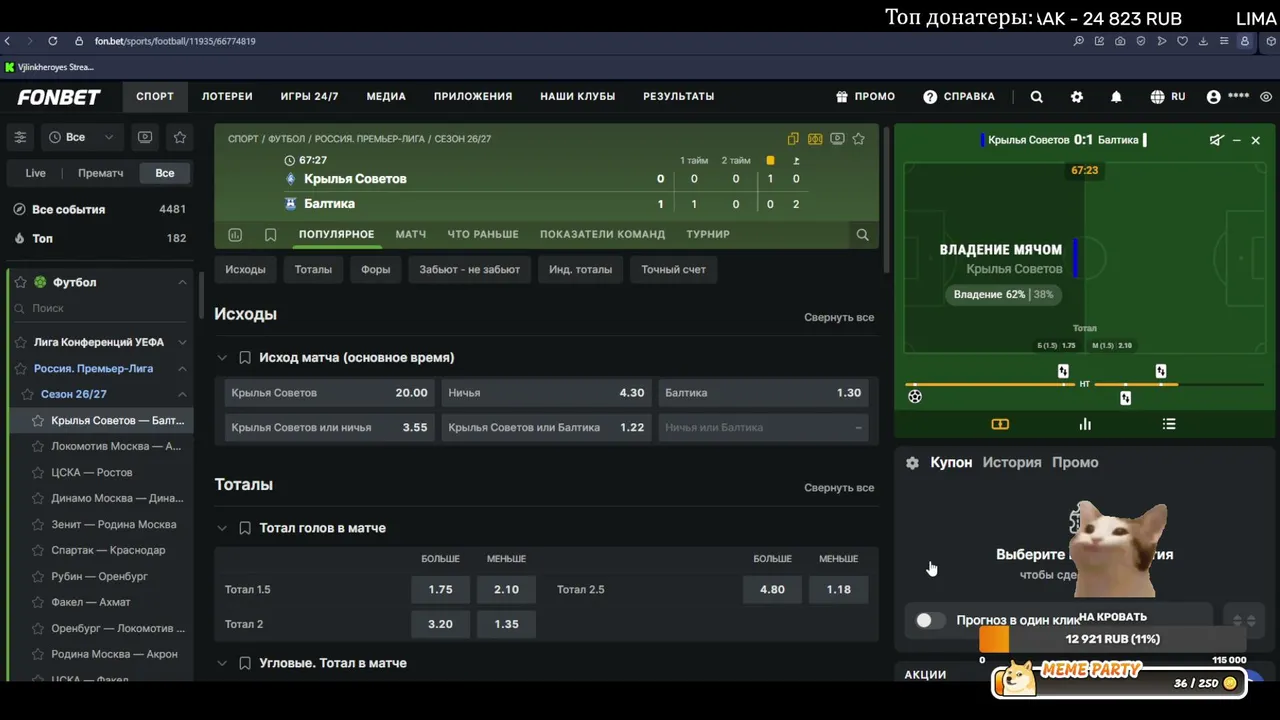Click the bookmark icon left of ПОПУЛЯРНОЕ

pyautogui.click(x=270, y=235)
